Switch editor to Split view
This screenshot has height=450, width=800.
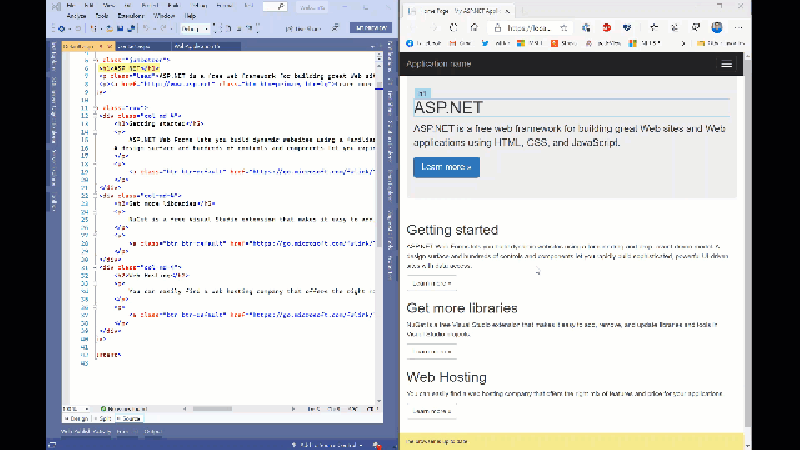104,418
